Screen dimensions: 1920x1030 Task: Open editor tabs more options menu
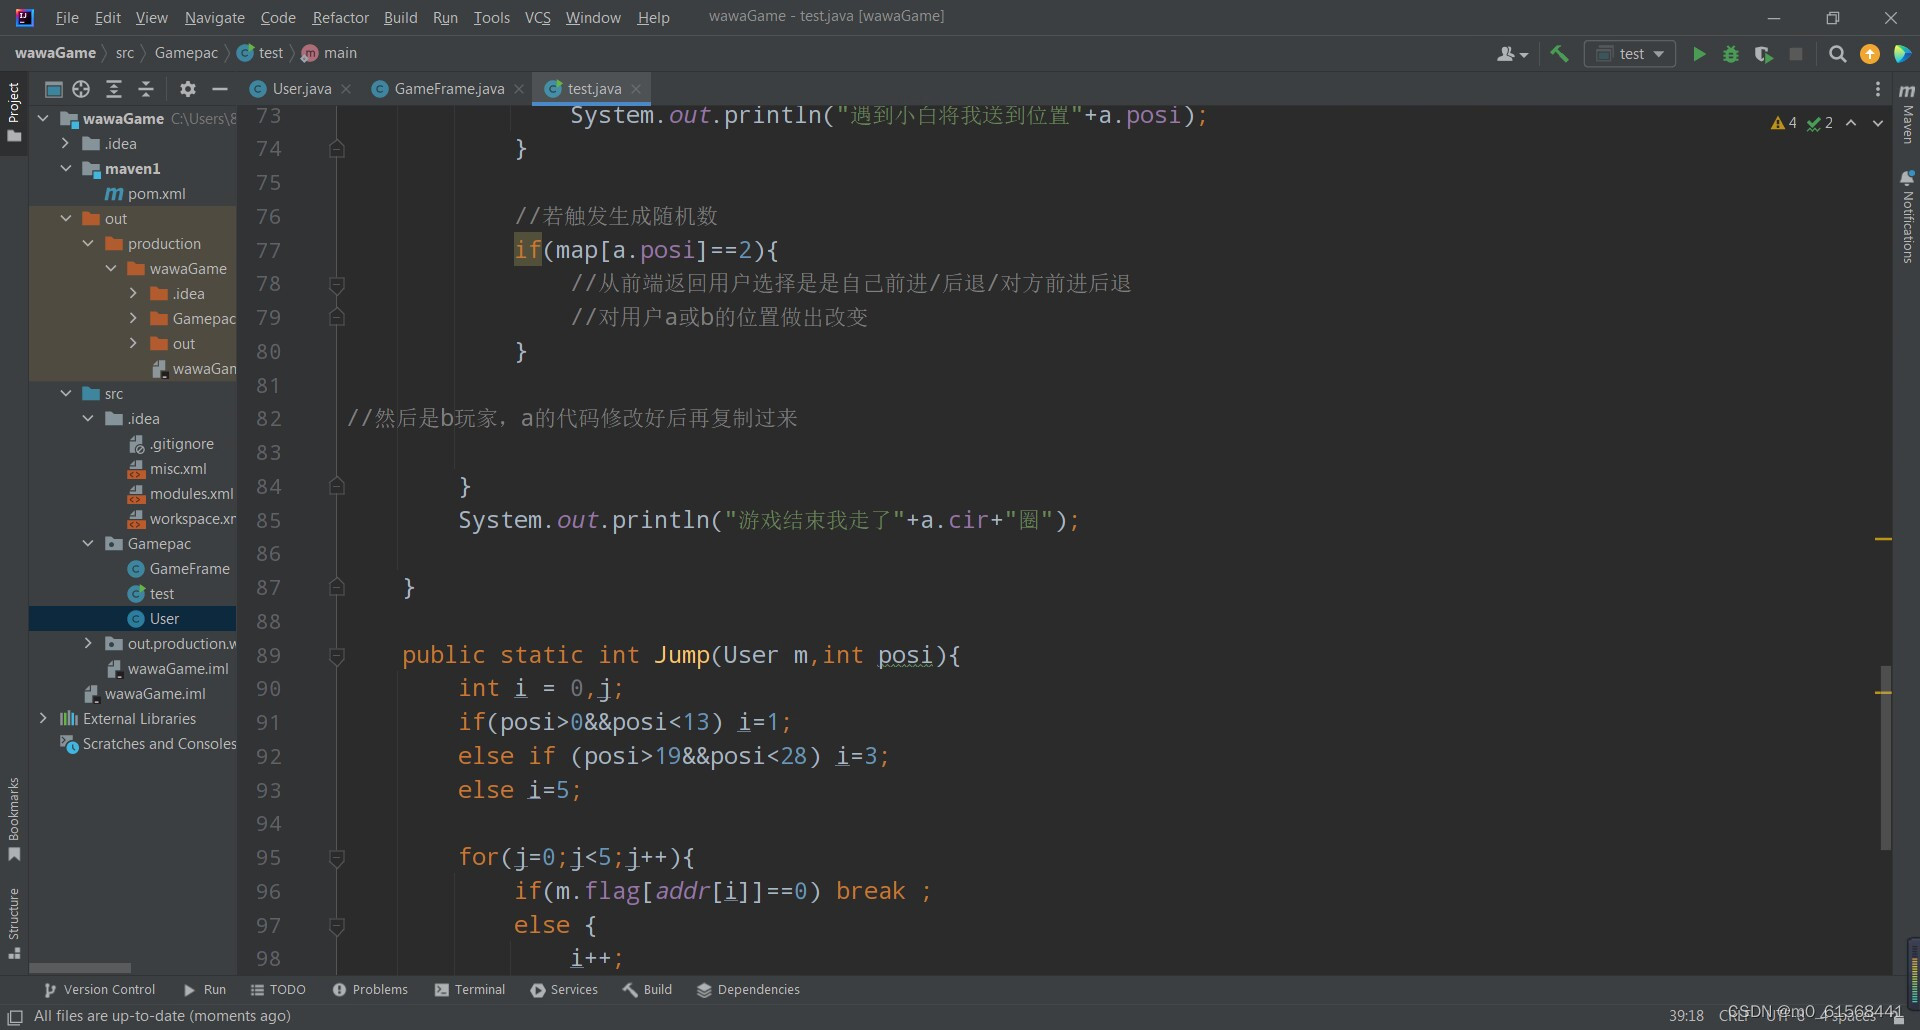(1877, 89)
